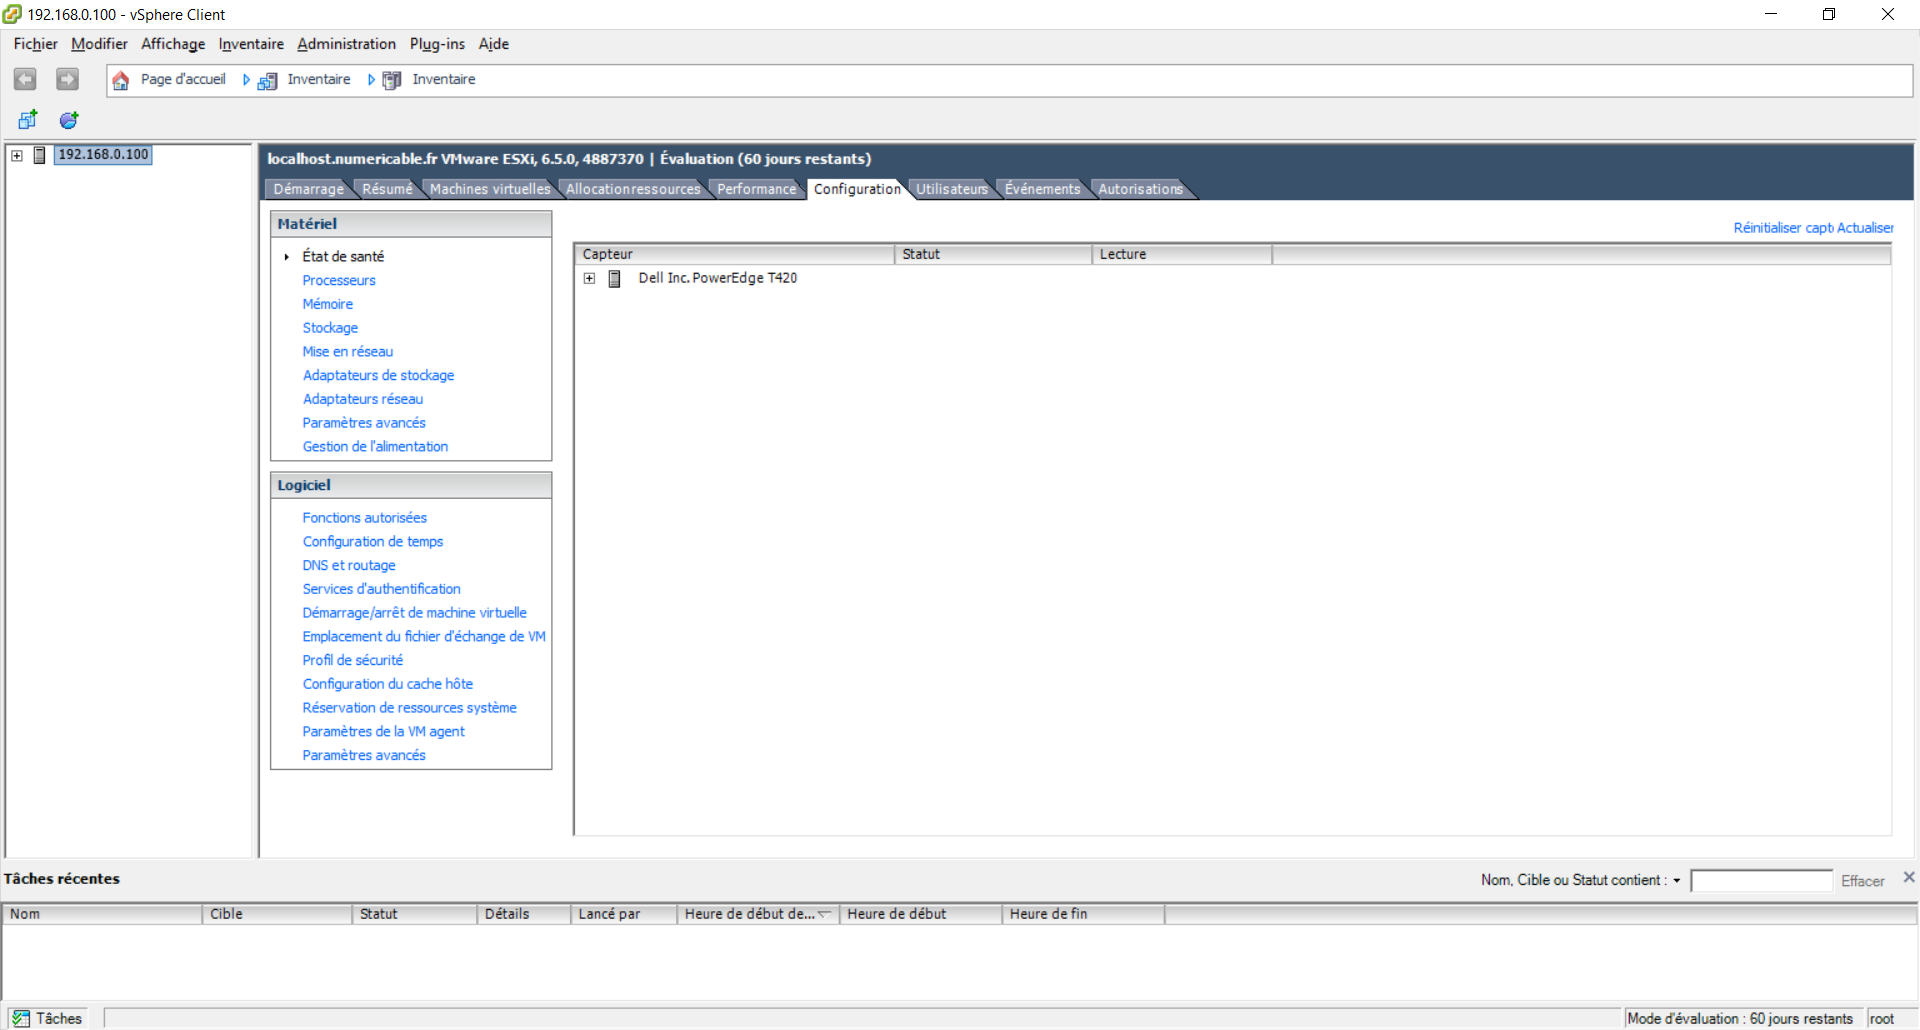
Task: Click vSphere Client title bar app icon
Action: pos(12,14)
